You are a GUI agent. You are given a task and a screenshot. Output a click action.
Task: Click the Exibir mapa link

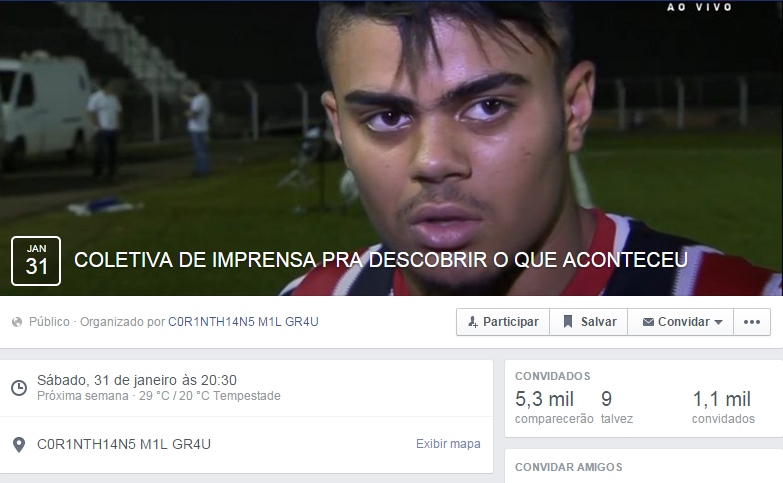point(448,444)
